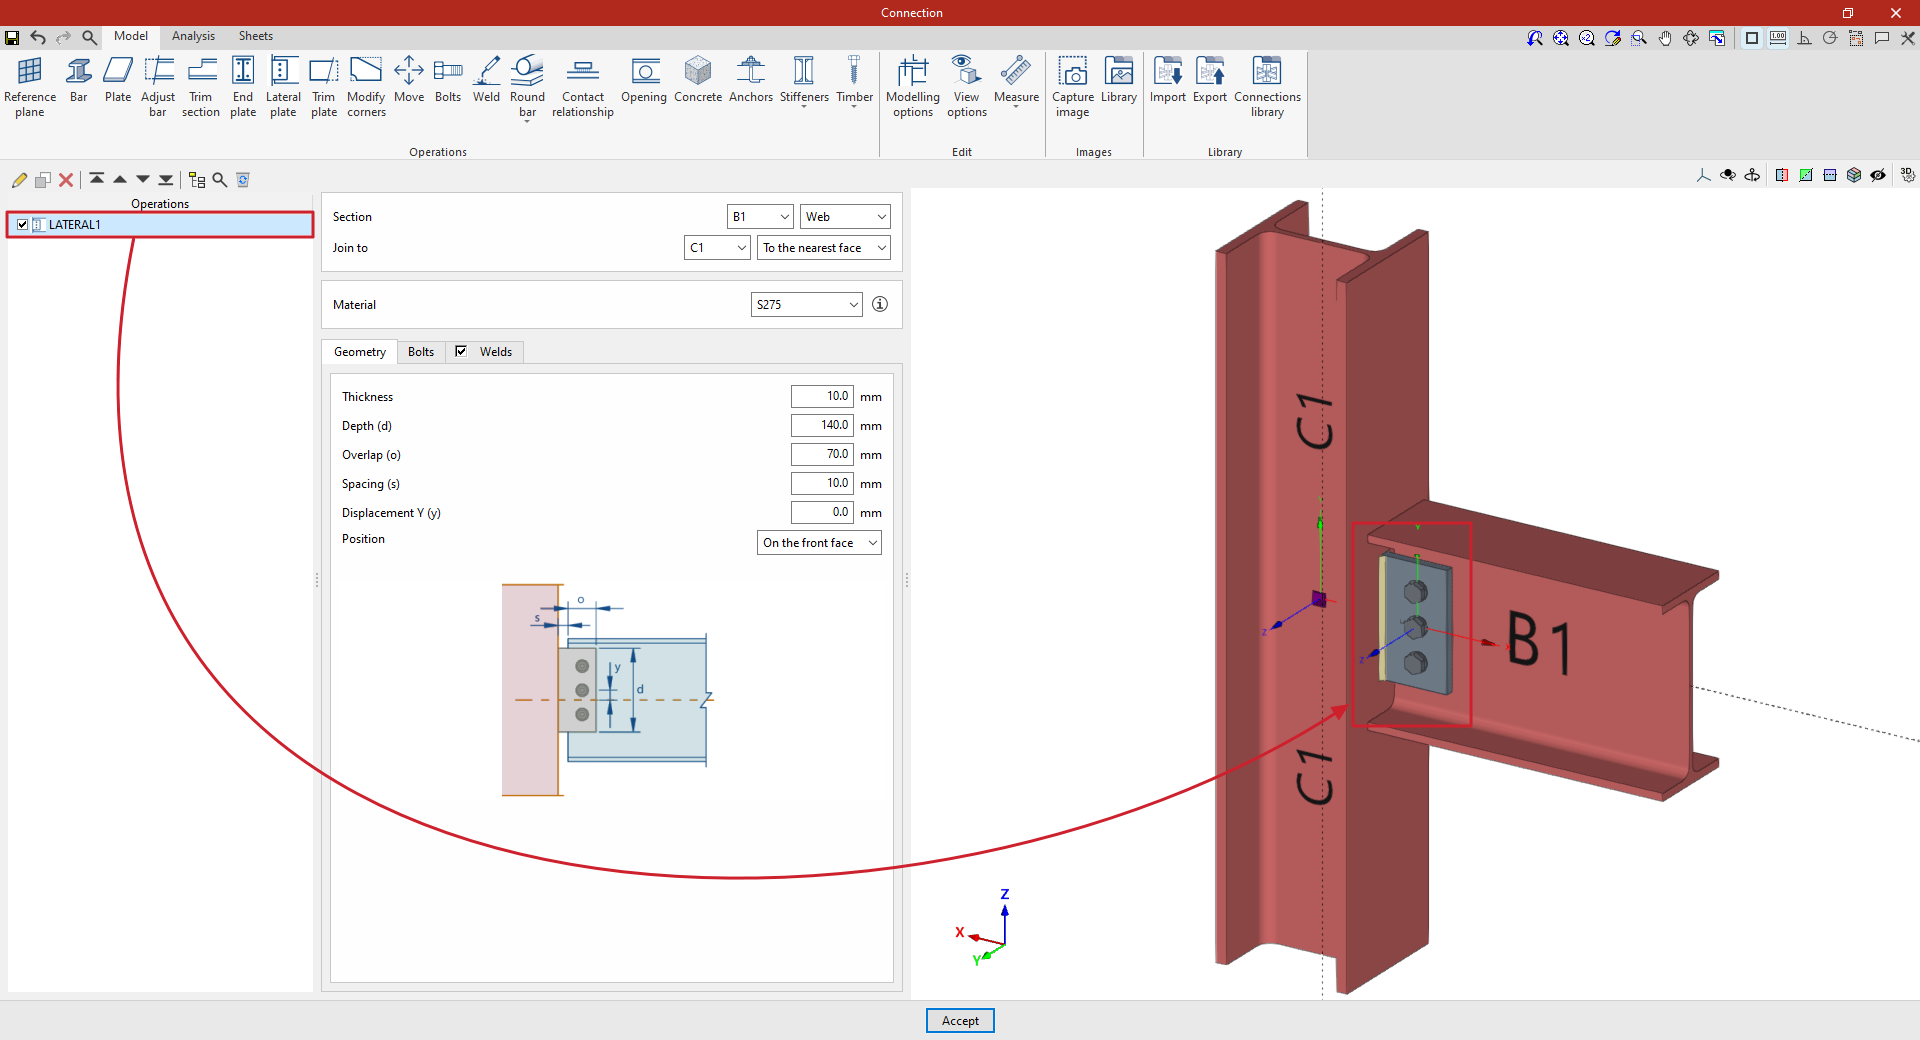Select the Weld operation tool
This screenshot has width=1920, height=1040.
[486, 80]
